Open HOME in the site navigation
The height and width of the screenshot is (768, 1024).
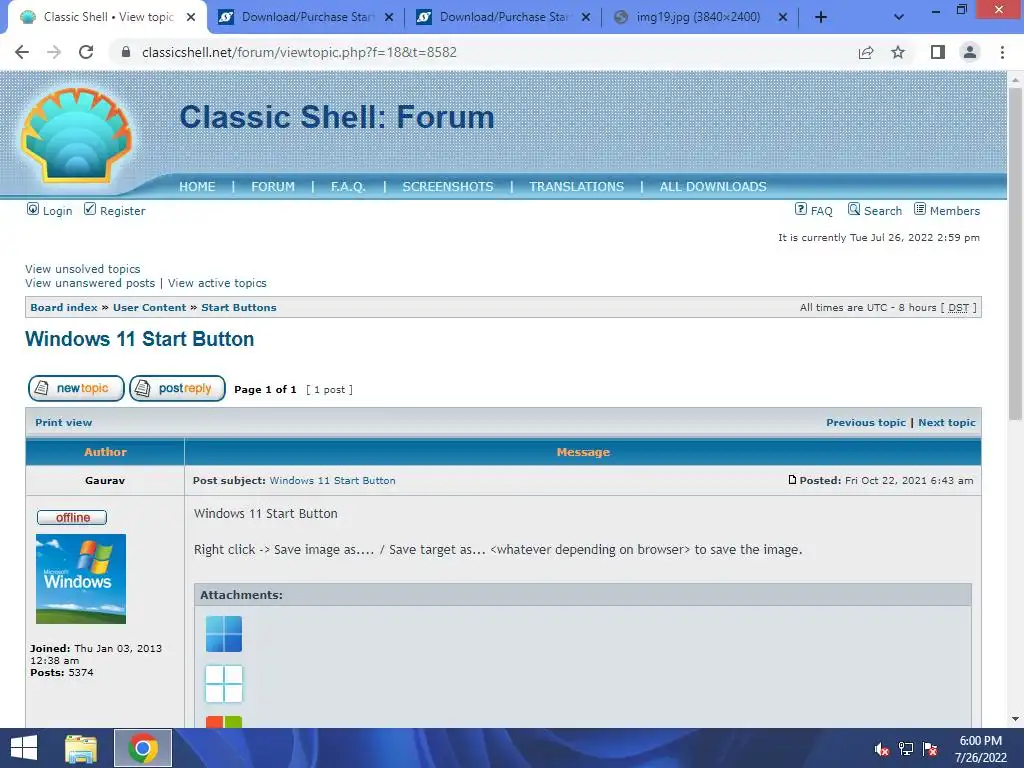coord(197,187)
